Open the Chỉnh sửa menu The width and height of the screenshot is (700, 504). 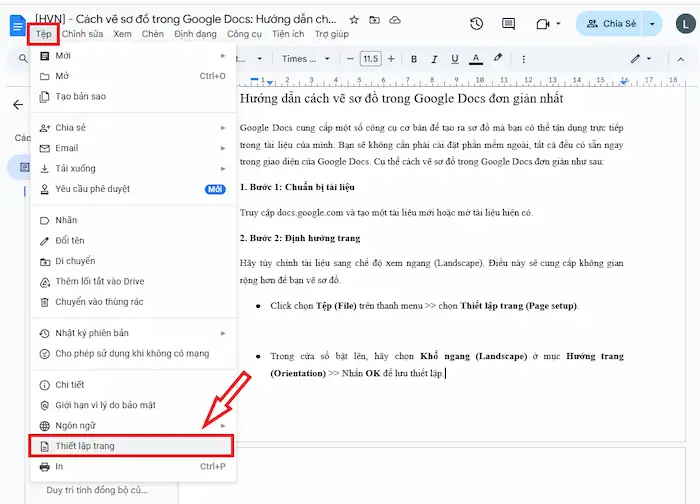pos(82,34)
